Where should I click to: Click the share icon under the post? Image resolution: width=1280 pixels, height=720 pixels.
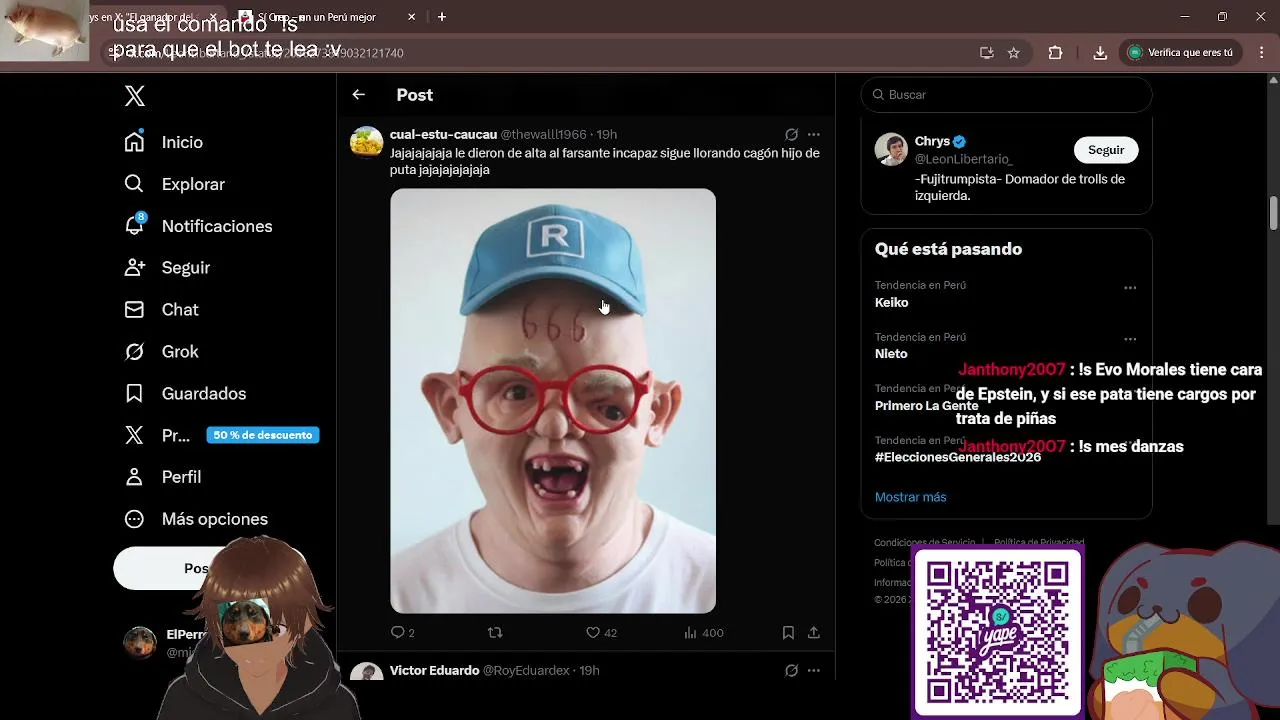pos(814,633)
